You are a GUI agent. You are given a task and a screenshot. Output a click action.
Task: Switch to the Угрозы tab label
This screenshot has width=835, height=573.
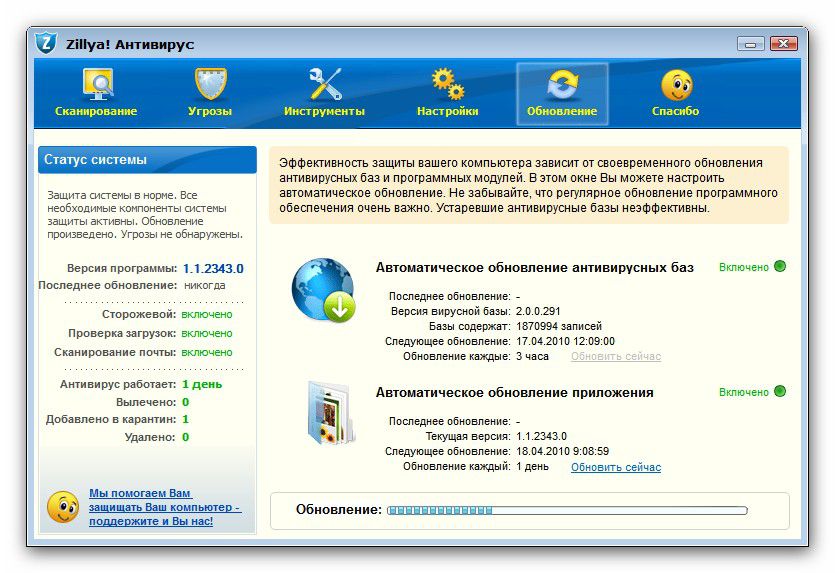pyautogui.click(x=210, y=111)
